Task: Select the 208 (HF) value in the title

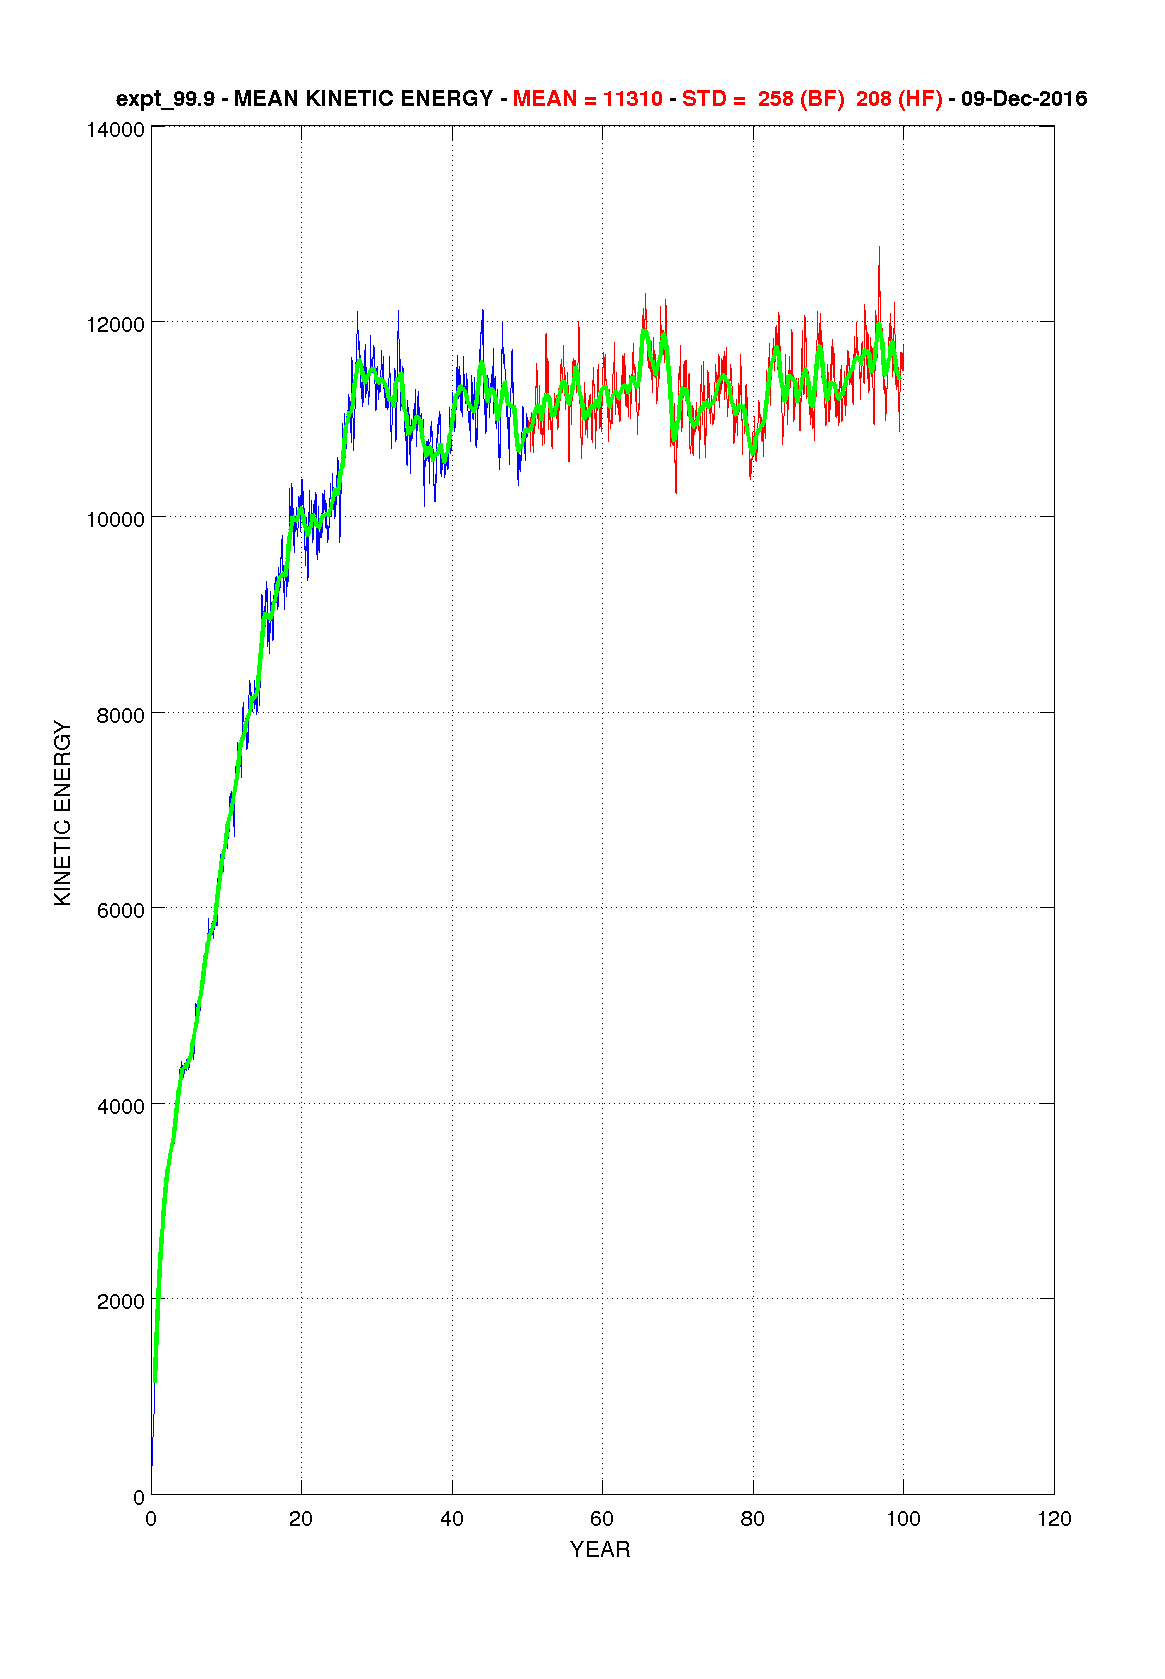Action: click(899, 99)
